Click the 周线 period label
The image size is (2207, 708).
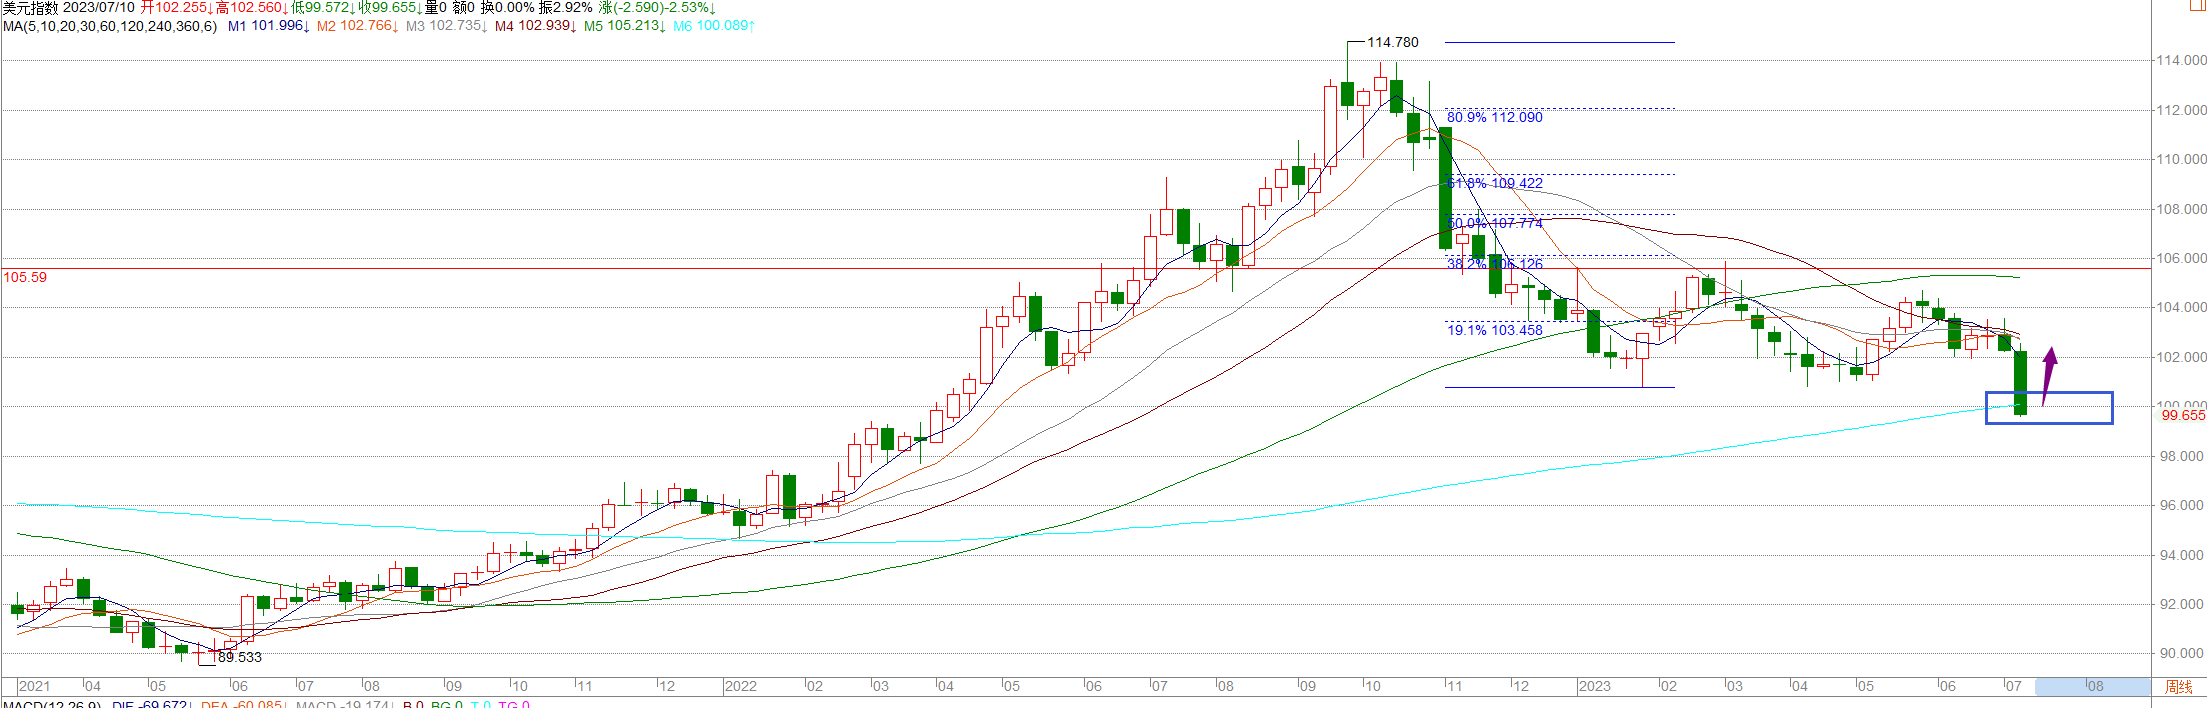tap(2178, 687)
